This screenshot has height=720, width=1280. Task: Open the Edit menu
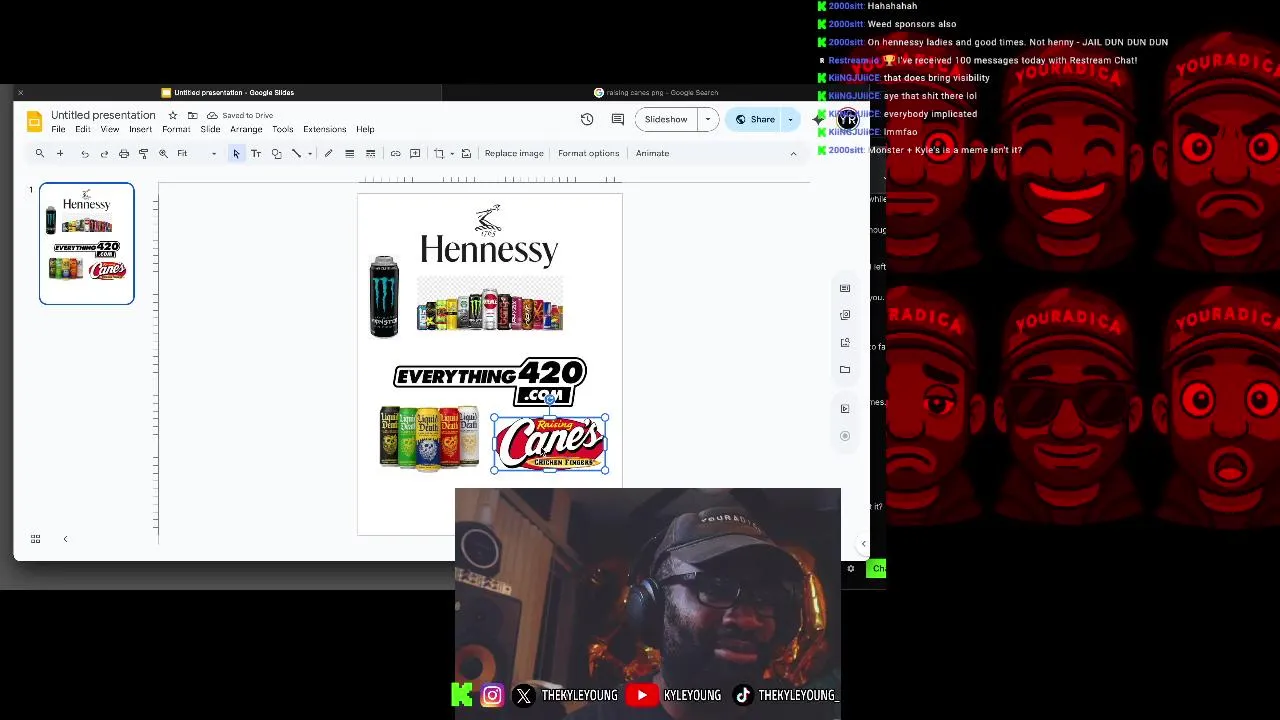[83, 129]
